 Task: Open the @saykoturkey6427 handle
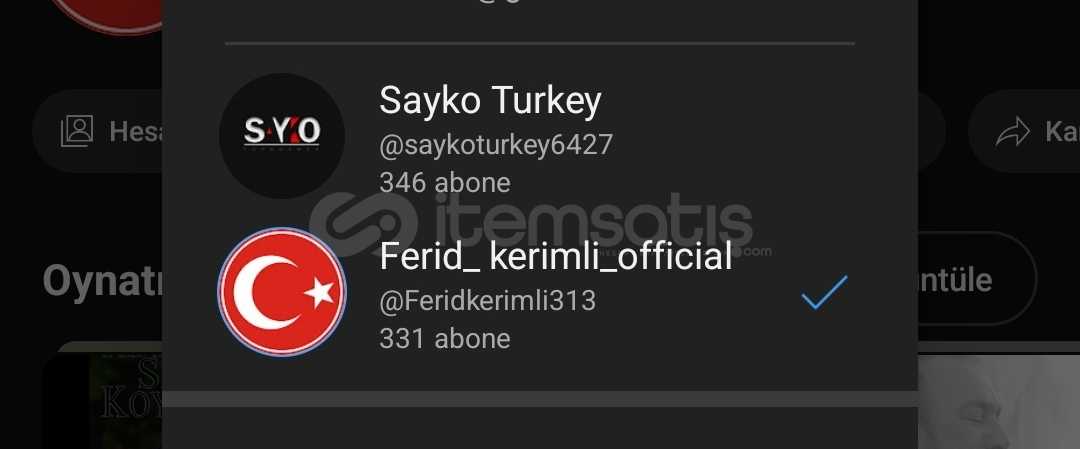pos(495,145)
